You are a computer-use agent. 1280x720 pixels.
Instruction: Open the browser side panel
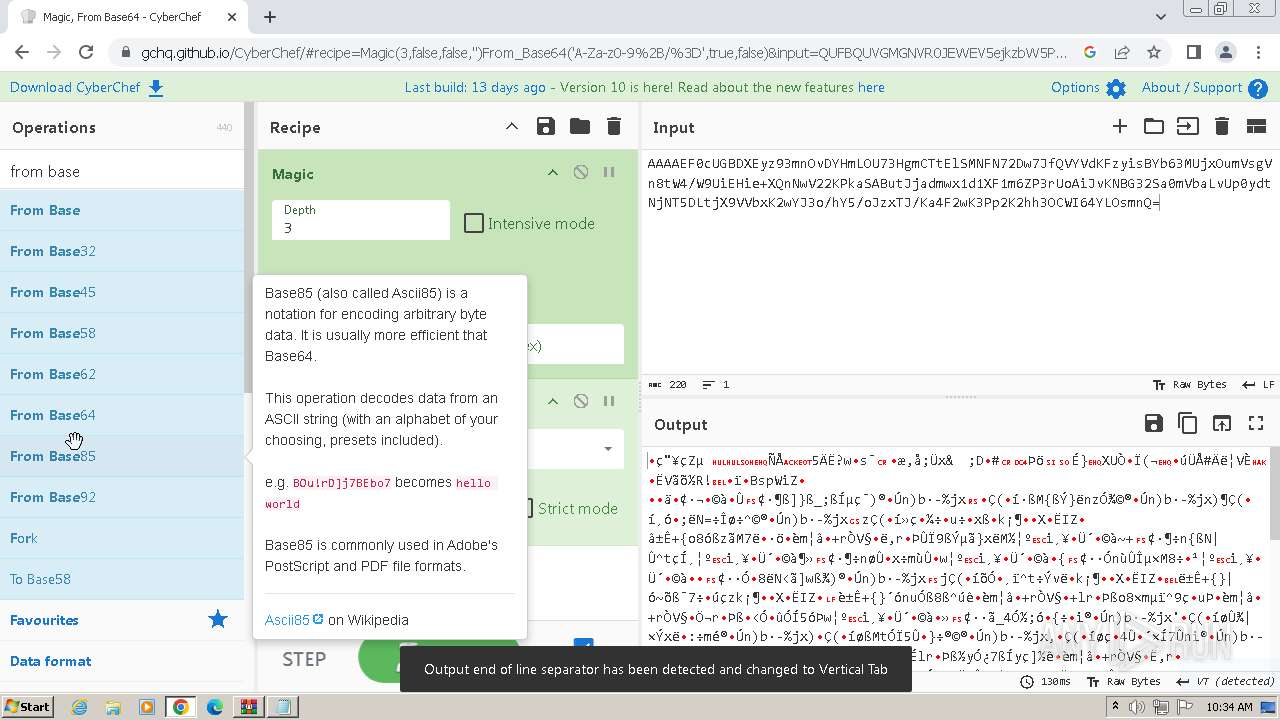point(1194,52)
